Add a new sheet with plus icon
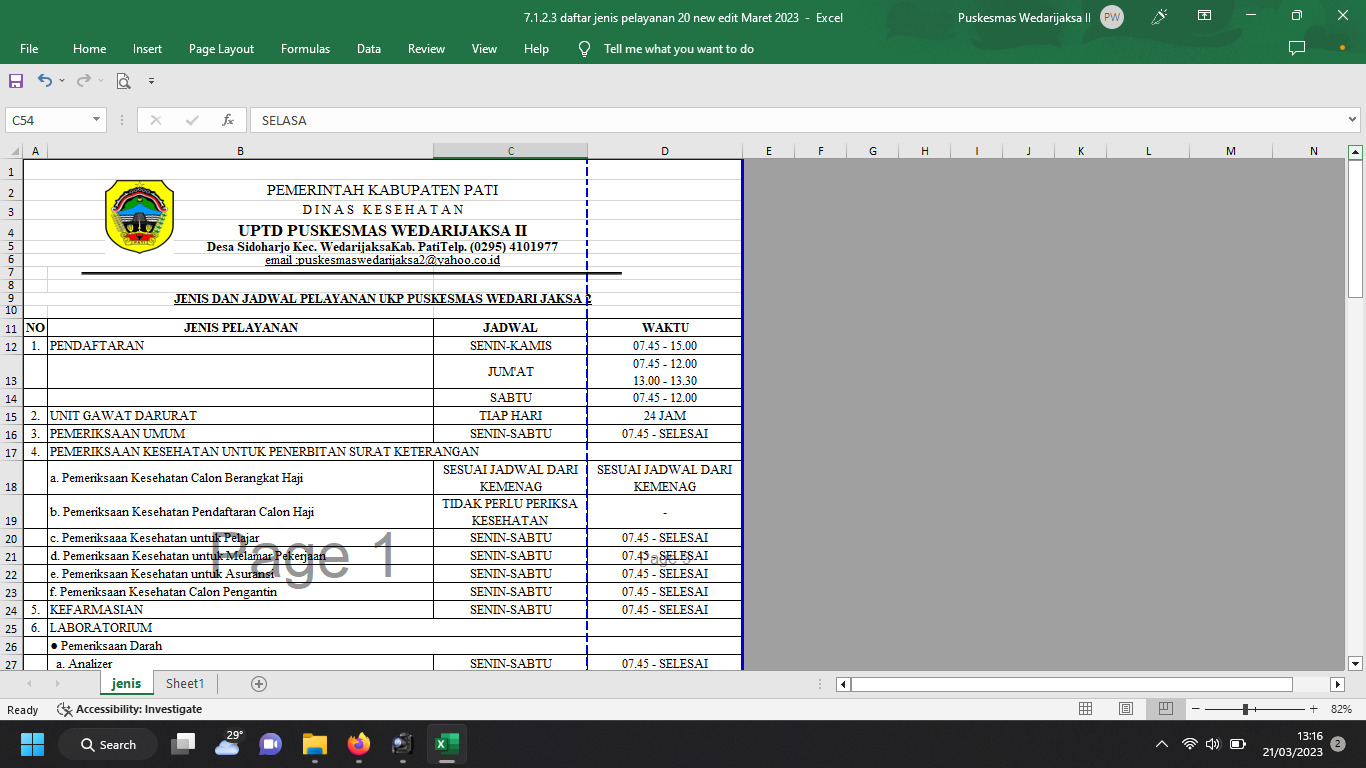The width and height of the screenshot is (1366, 768). 259,684
